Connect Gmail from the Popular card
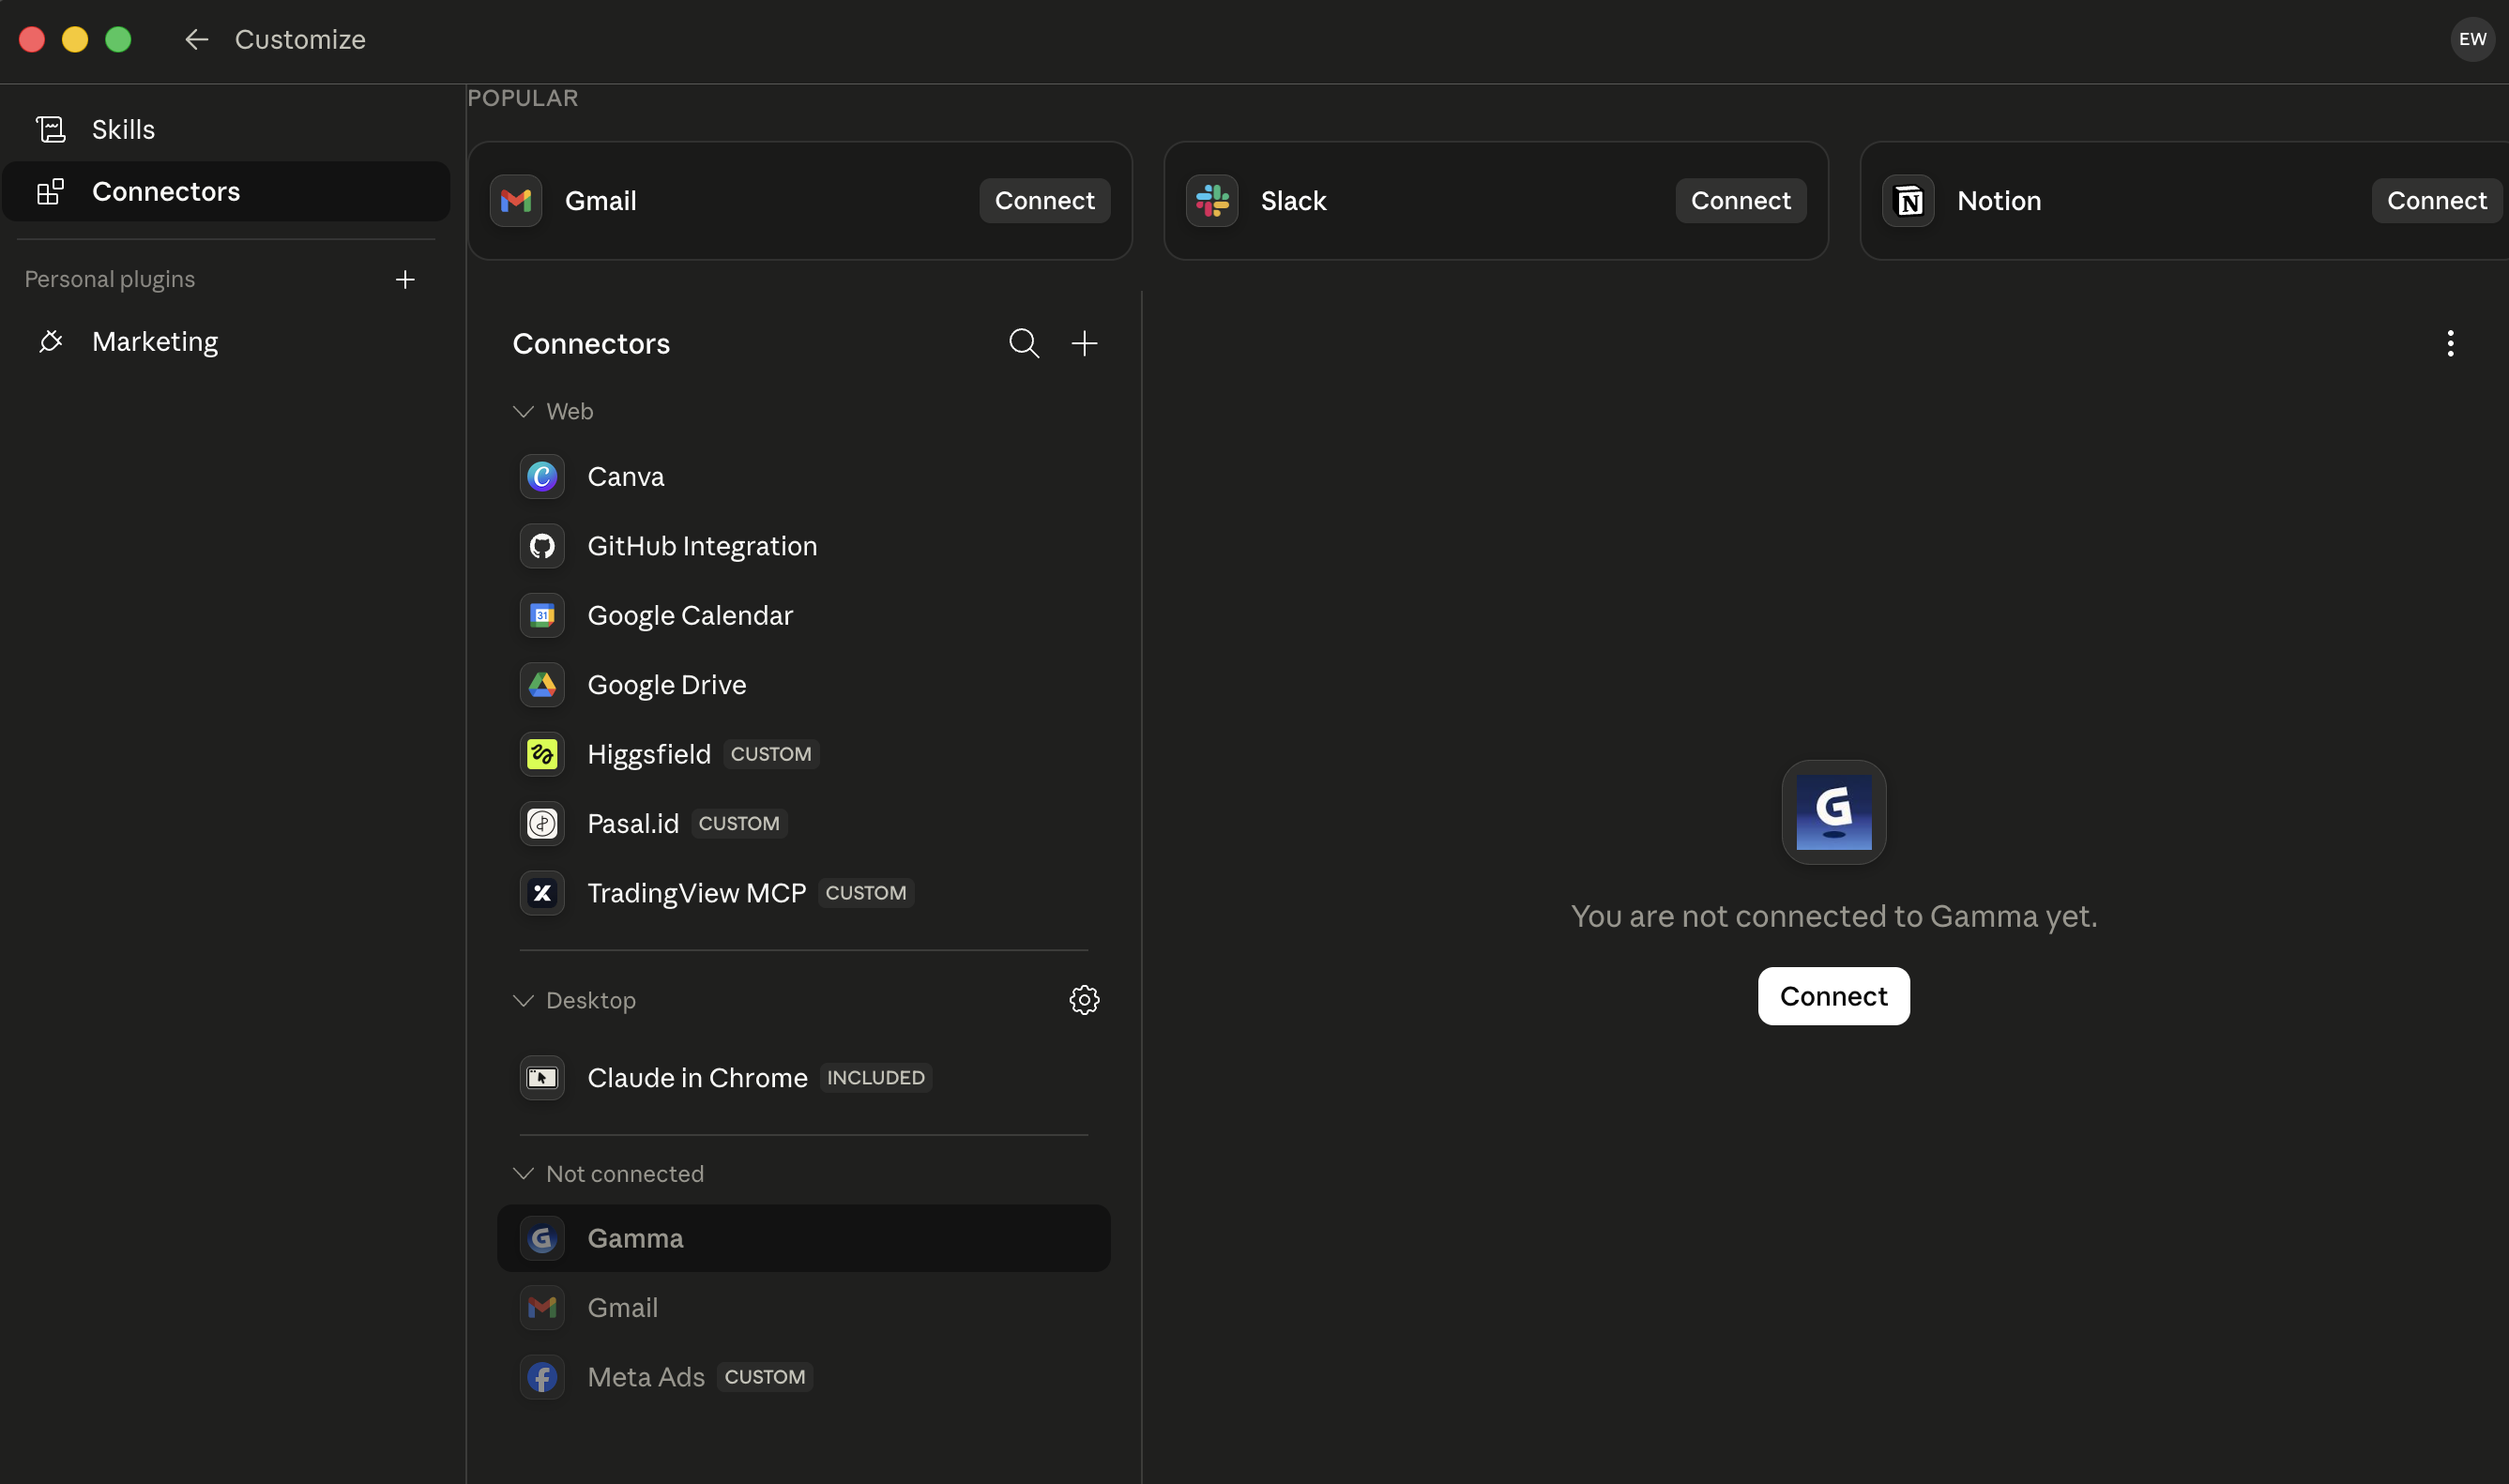The height and width of the screenshot is (1484, 2509). tap(1044, 201)
